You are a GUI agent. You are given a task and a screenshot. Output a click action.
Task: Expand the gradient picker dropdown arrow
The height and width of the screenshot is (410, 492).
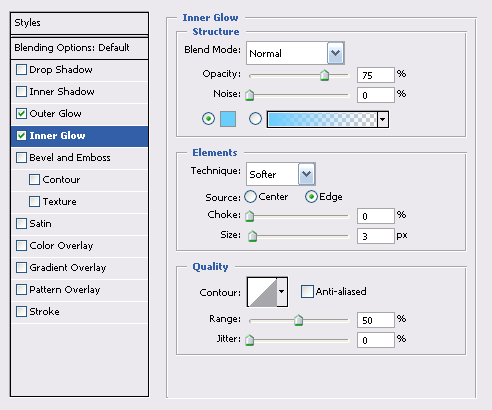[x=383, y=119]
